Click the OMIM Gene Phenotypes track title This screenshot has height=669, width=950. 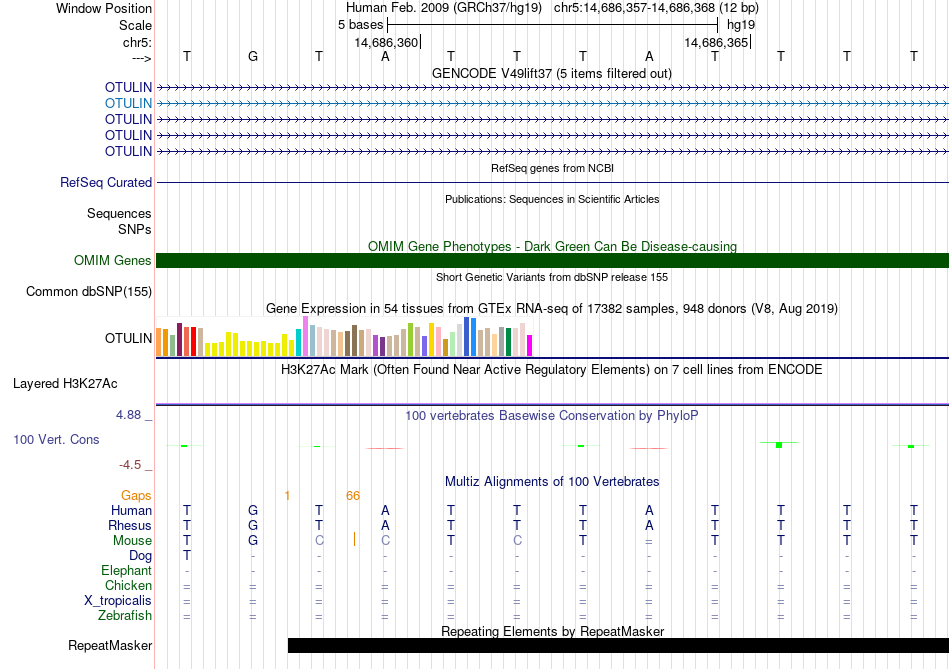[x=552, y=246]
